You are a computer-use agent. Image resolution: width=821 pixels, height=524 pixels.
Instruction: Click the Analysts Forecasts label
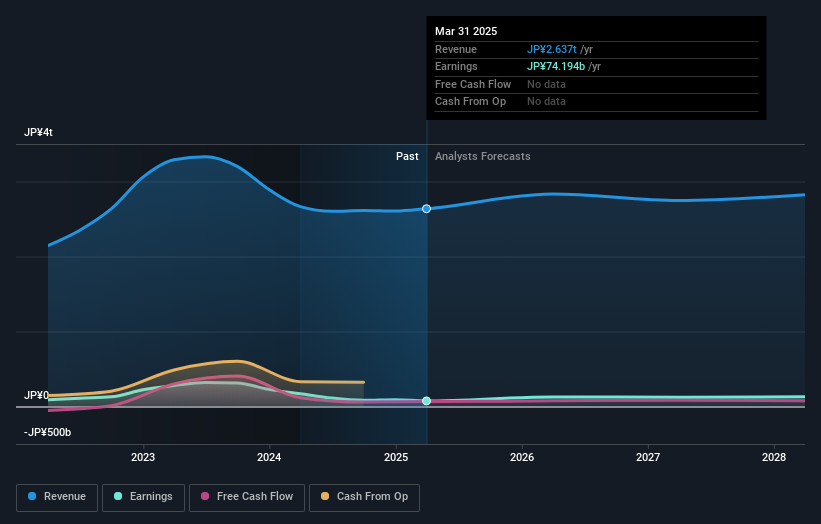tap(482, 156)
